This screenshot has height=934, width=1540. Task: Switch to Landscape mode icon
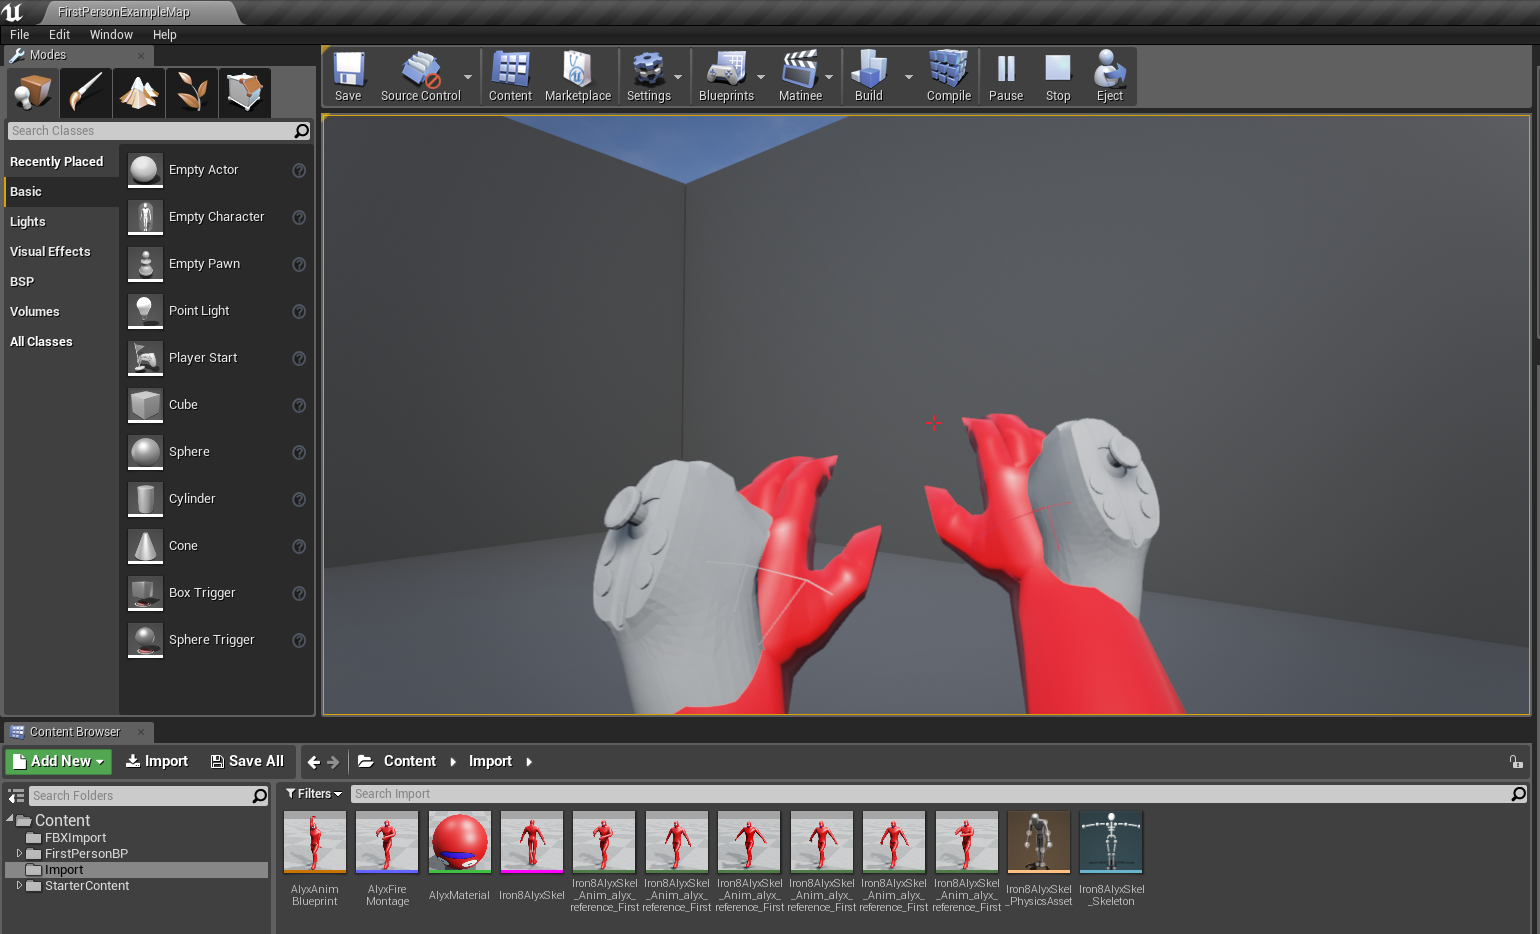pos(139,93)
